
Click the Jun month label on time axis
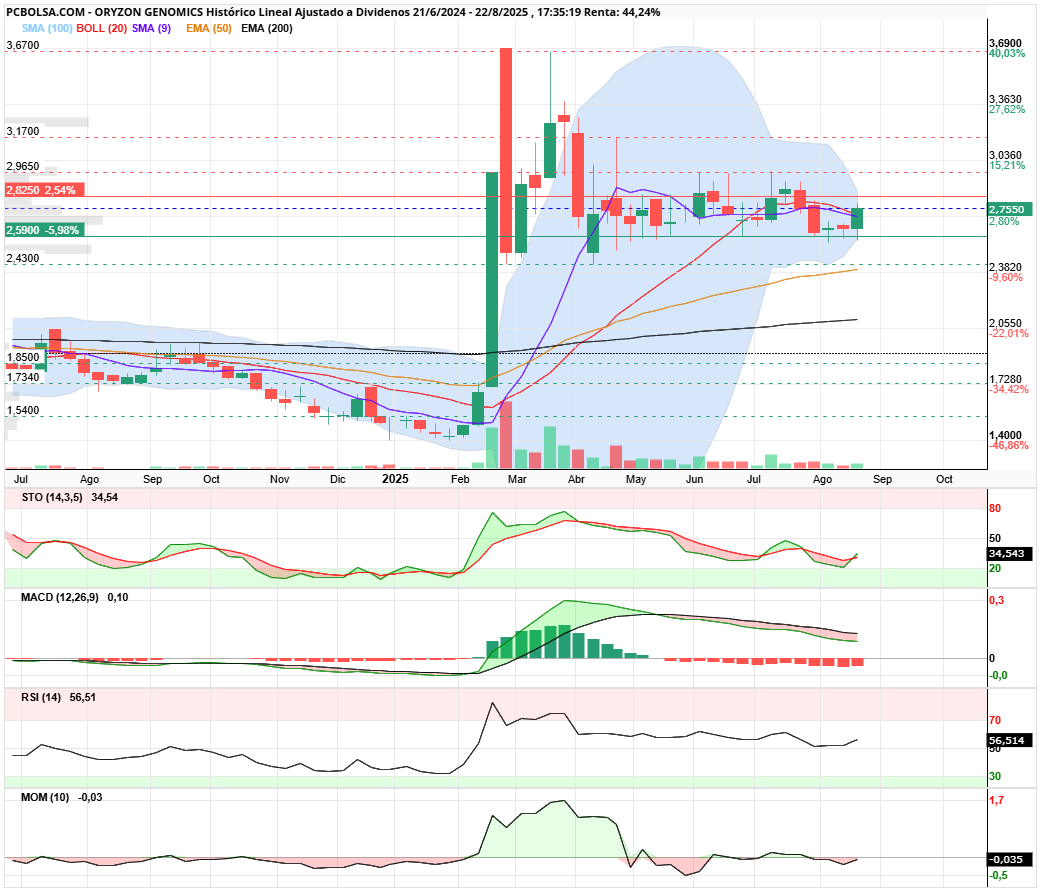(x=694, y=479)
